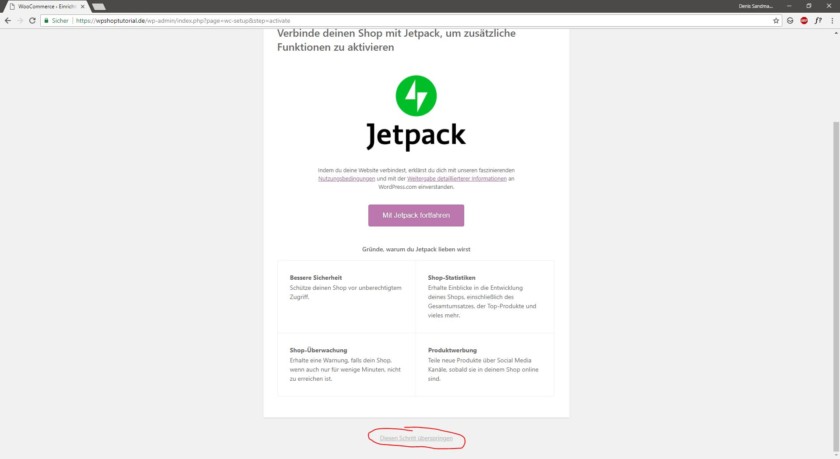
Task: Open the Weitergabe detaillierter Informationen link
Action: point(456,179)
